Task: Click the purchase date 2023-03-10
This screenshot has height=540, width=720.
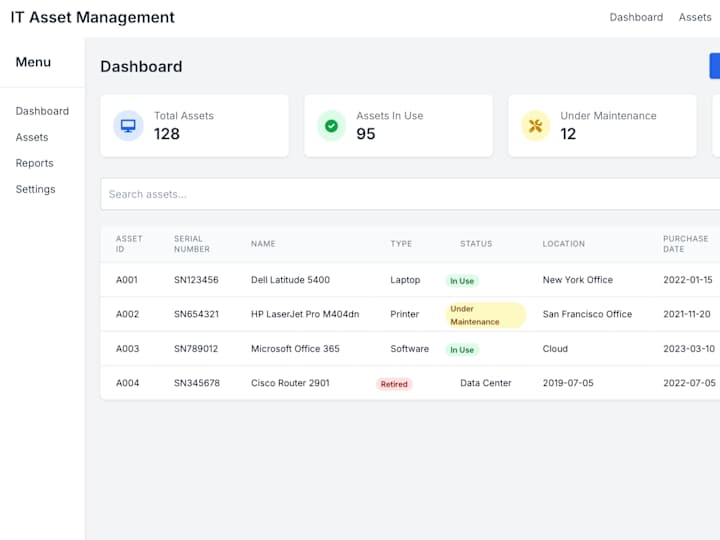Action: pos(689,349)
